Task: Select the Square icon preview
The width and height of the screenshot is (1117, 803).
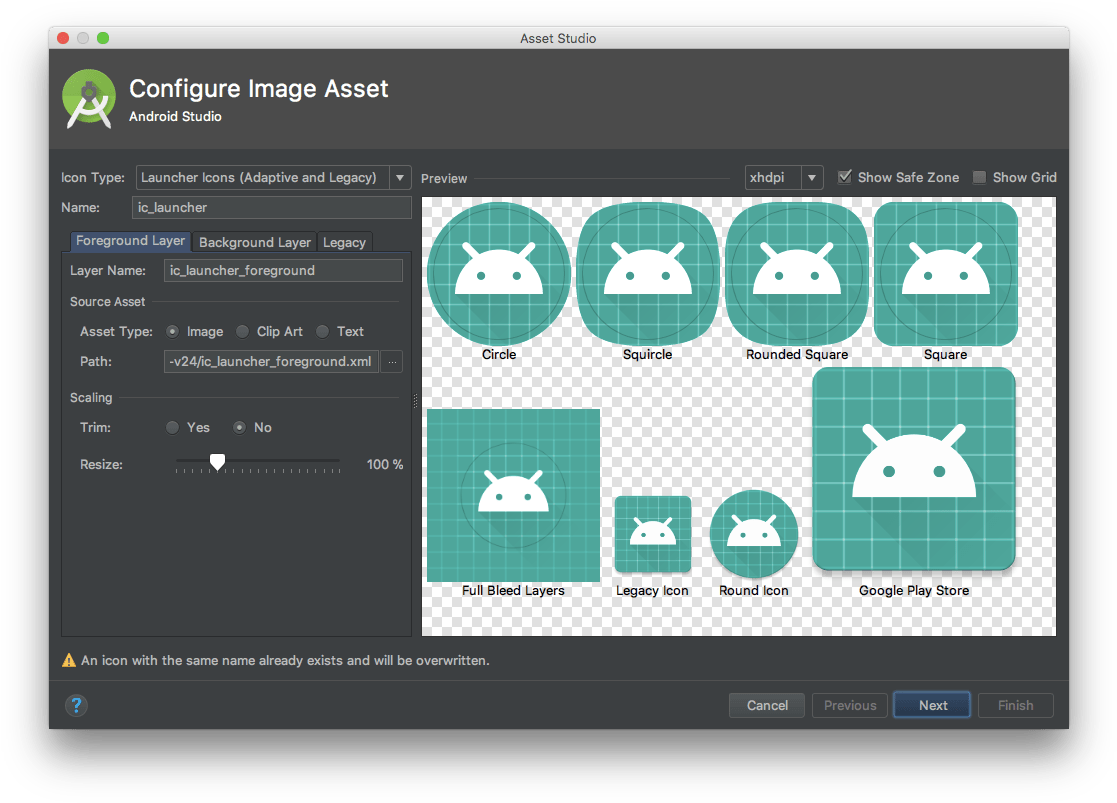Action: [945, 274]
